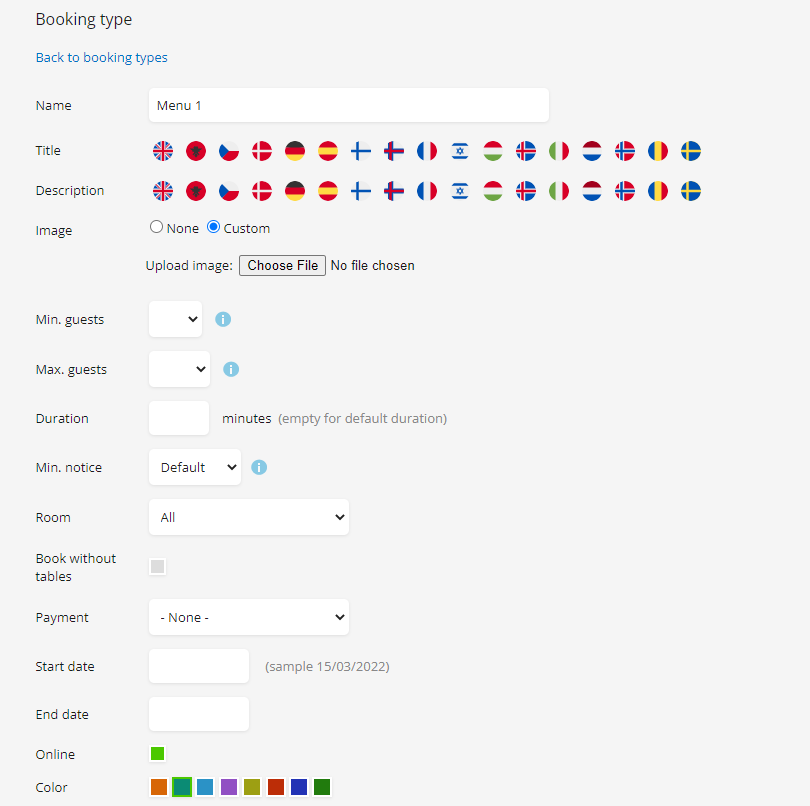Select the German flag in Title row
Screen dimensions: 810x806
295,151
